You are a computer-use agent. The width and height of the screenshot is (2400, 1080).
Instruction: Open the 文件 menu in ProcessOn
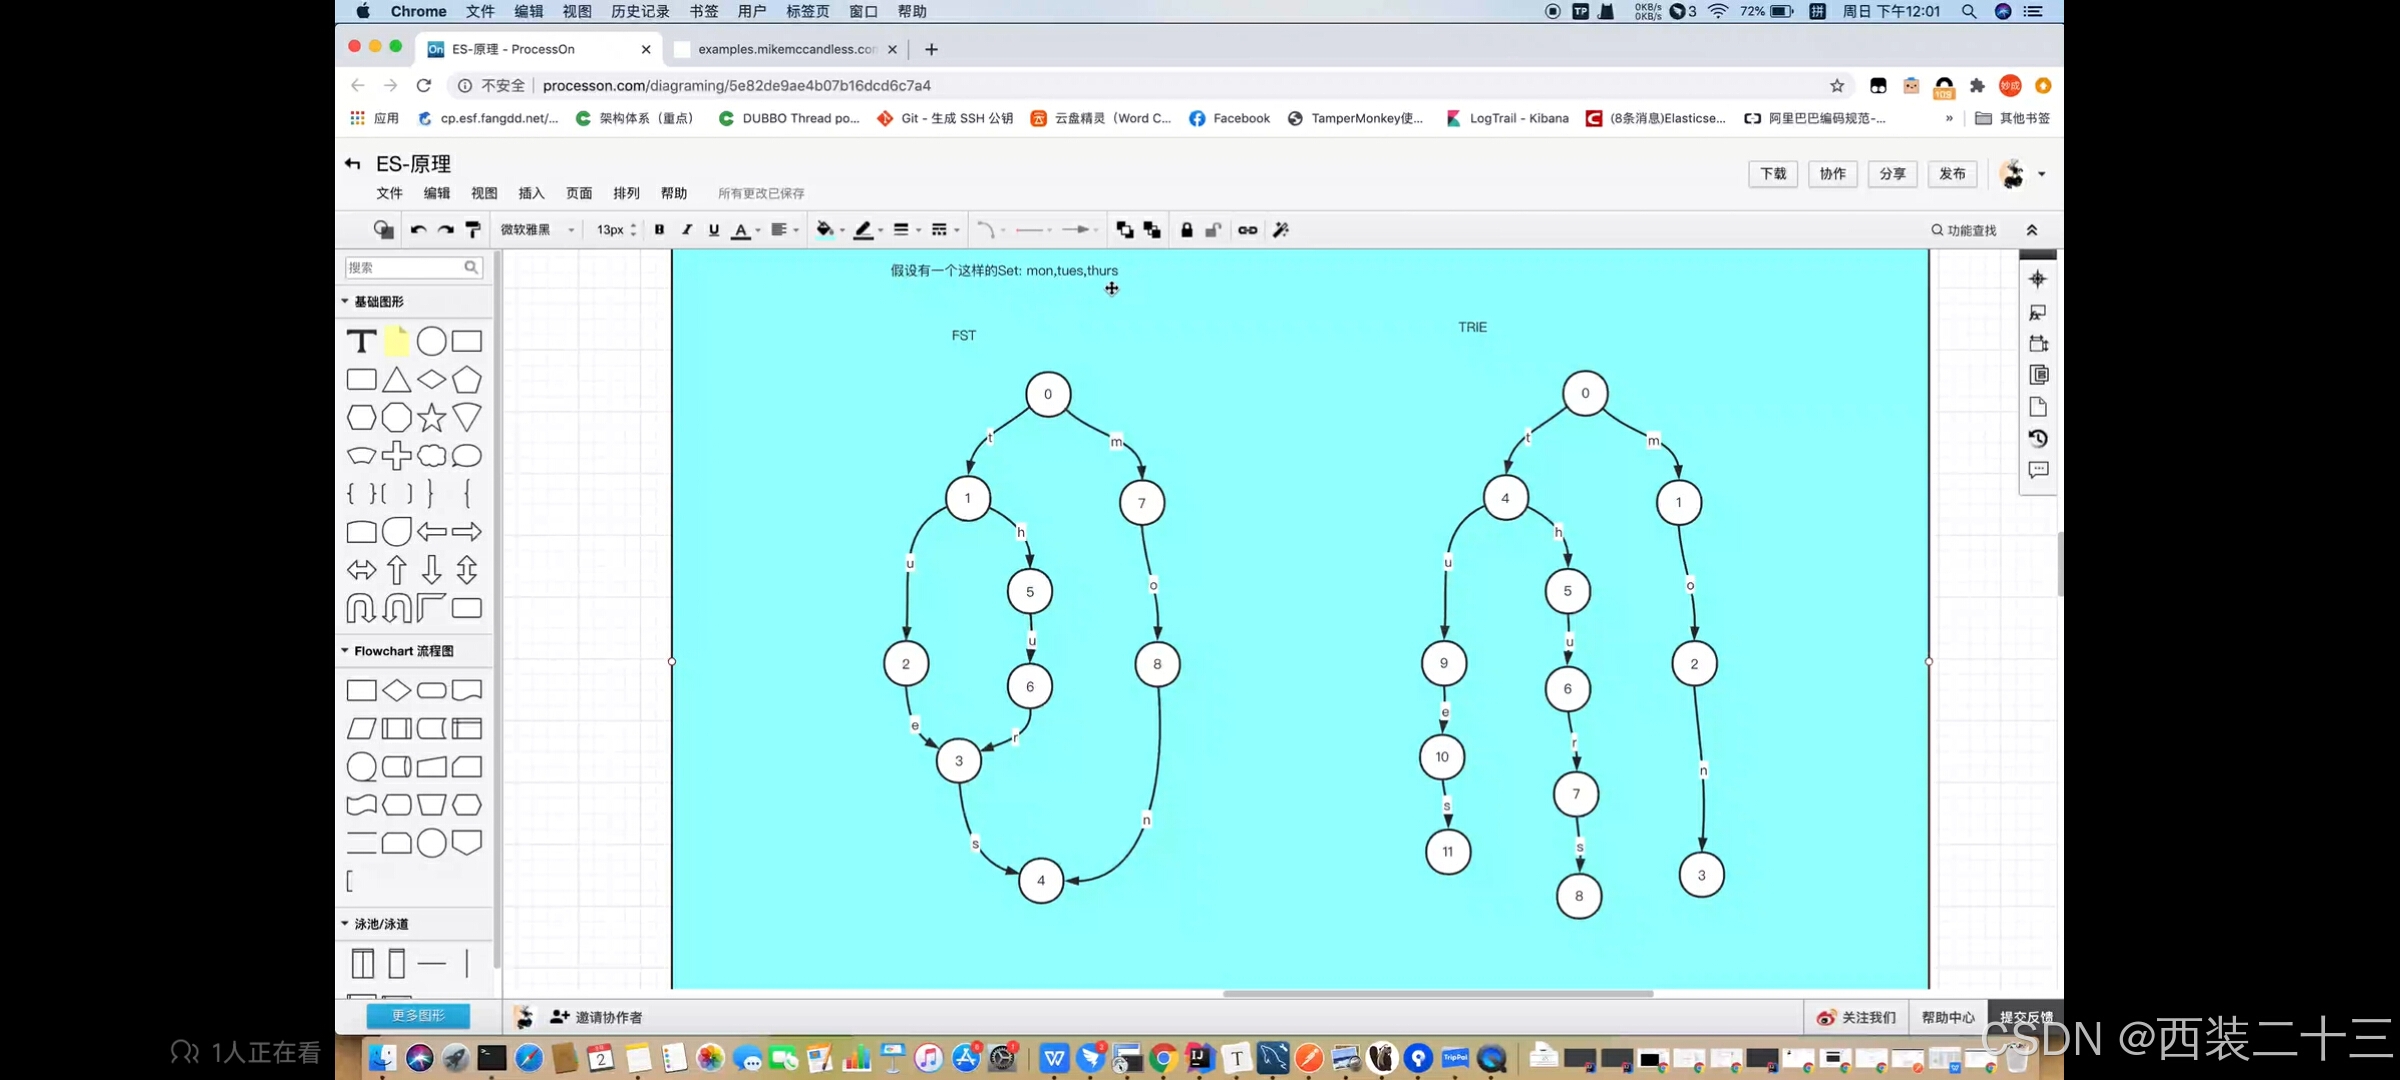pos(389,193)
